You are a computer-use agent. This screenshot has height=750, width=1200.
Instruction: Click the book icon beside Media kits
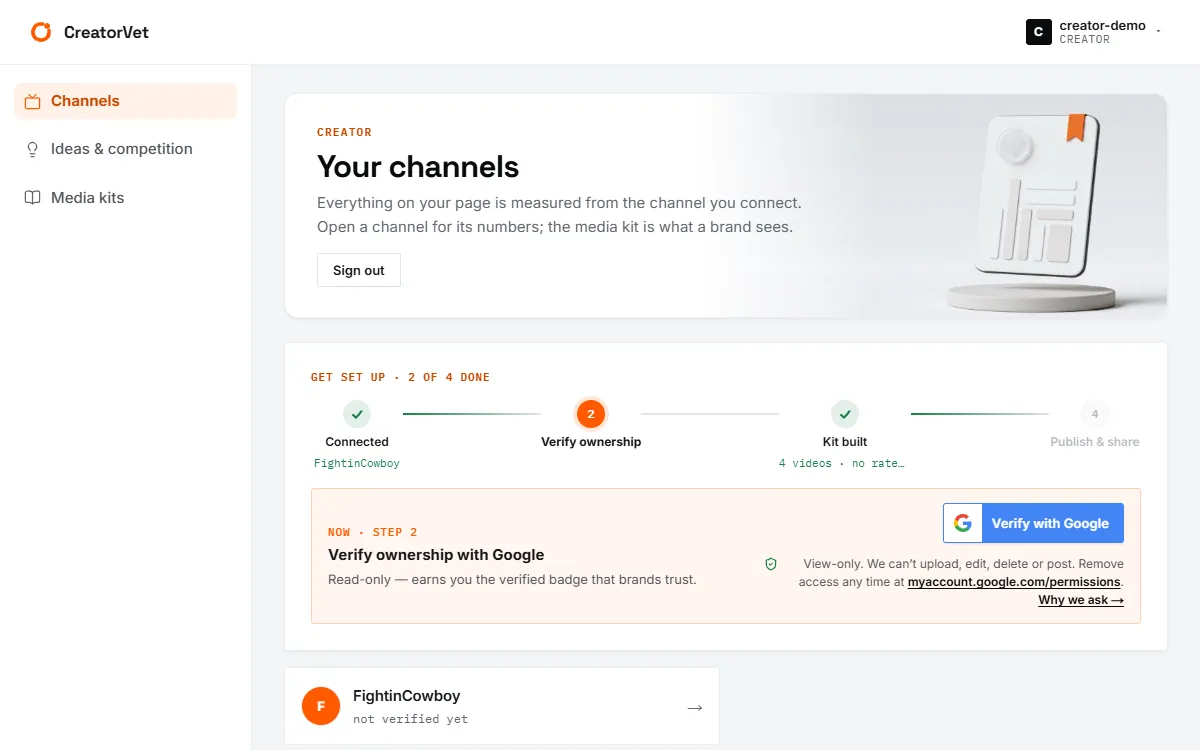coord(32,198)
